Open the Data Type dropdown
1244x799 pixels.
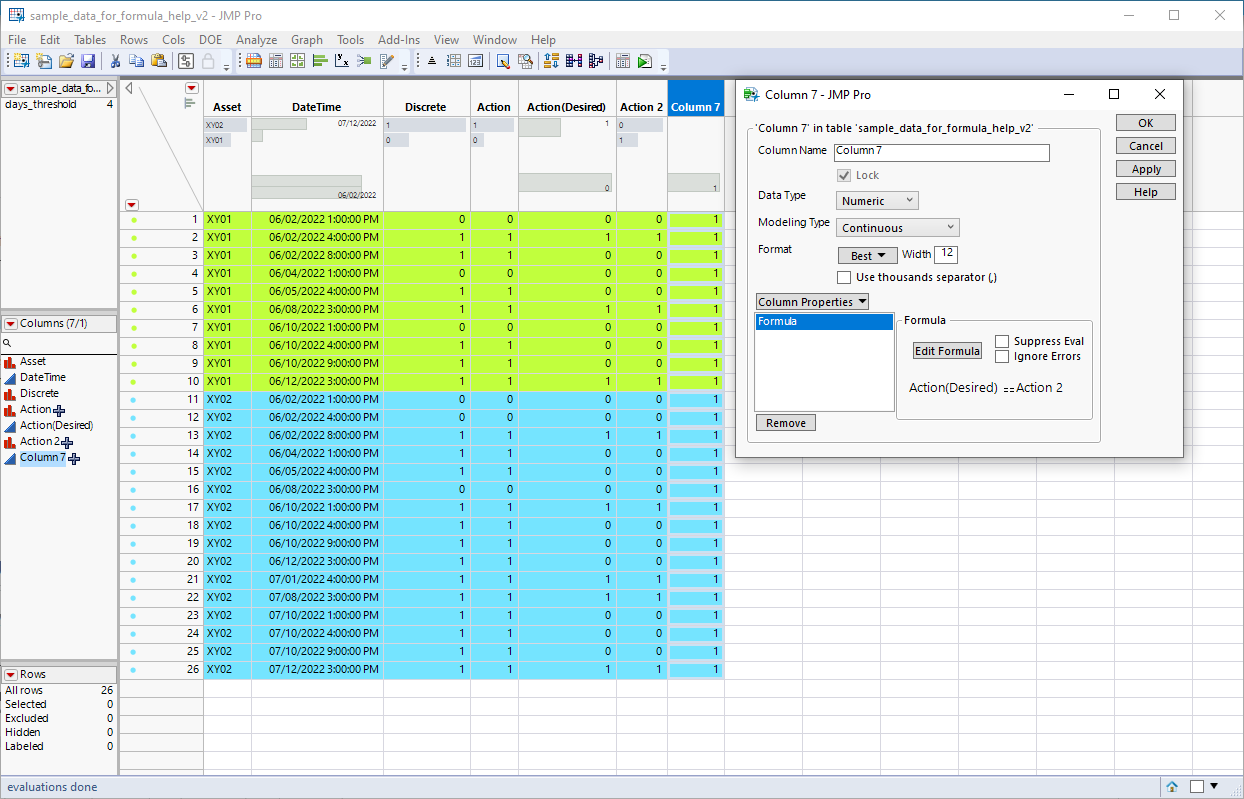[x=877, y=201]
